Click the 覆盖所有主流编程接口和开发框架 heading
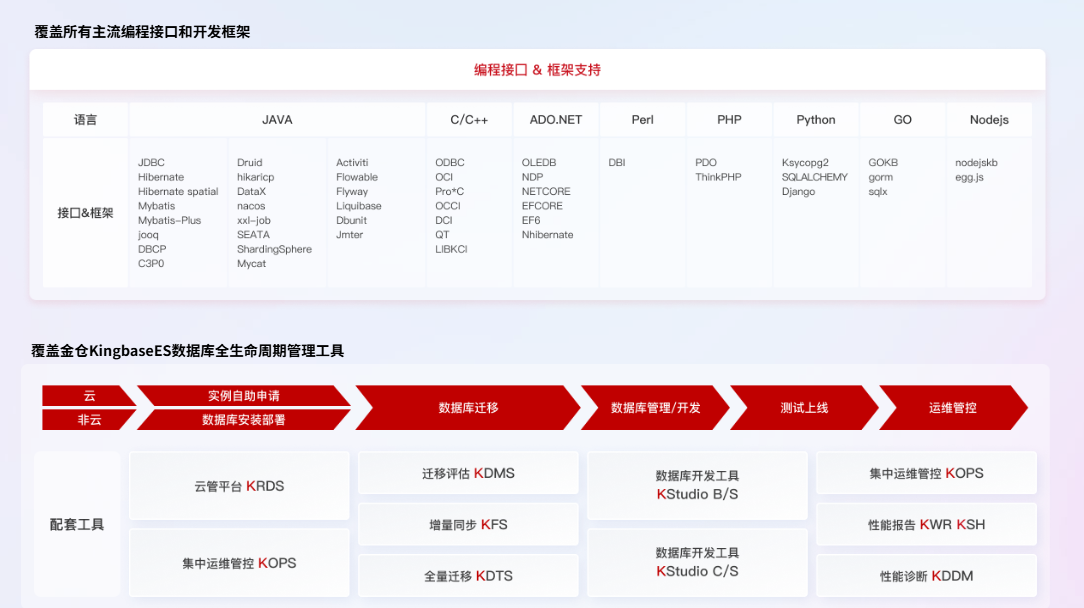The image size is (1084, 608). (142, 32)
